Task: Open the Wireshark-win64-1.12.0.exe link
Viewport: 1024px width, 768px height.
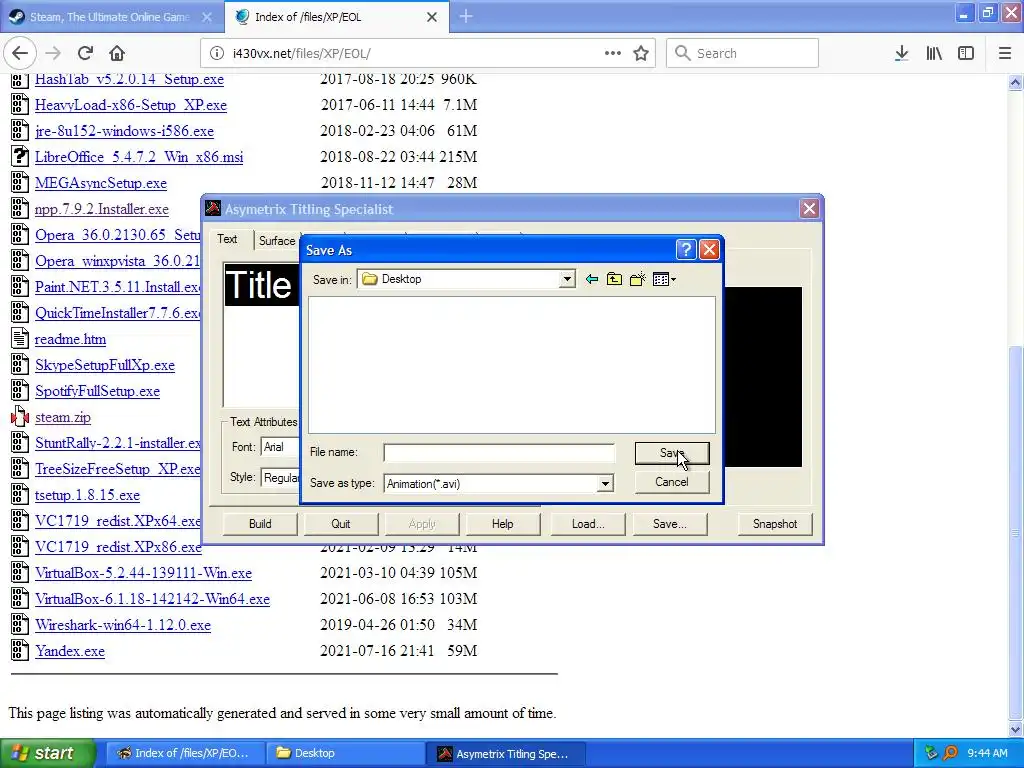Action: (x=123, y=625)
